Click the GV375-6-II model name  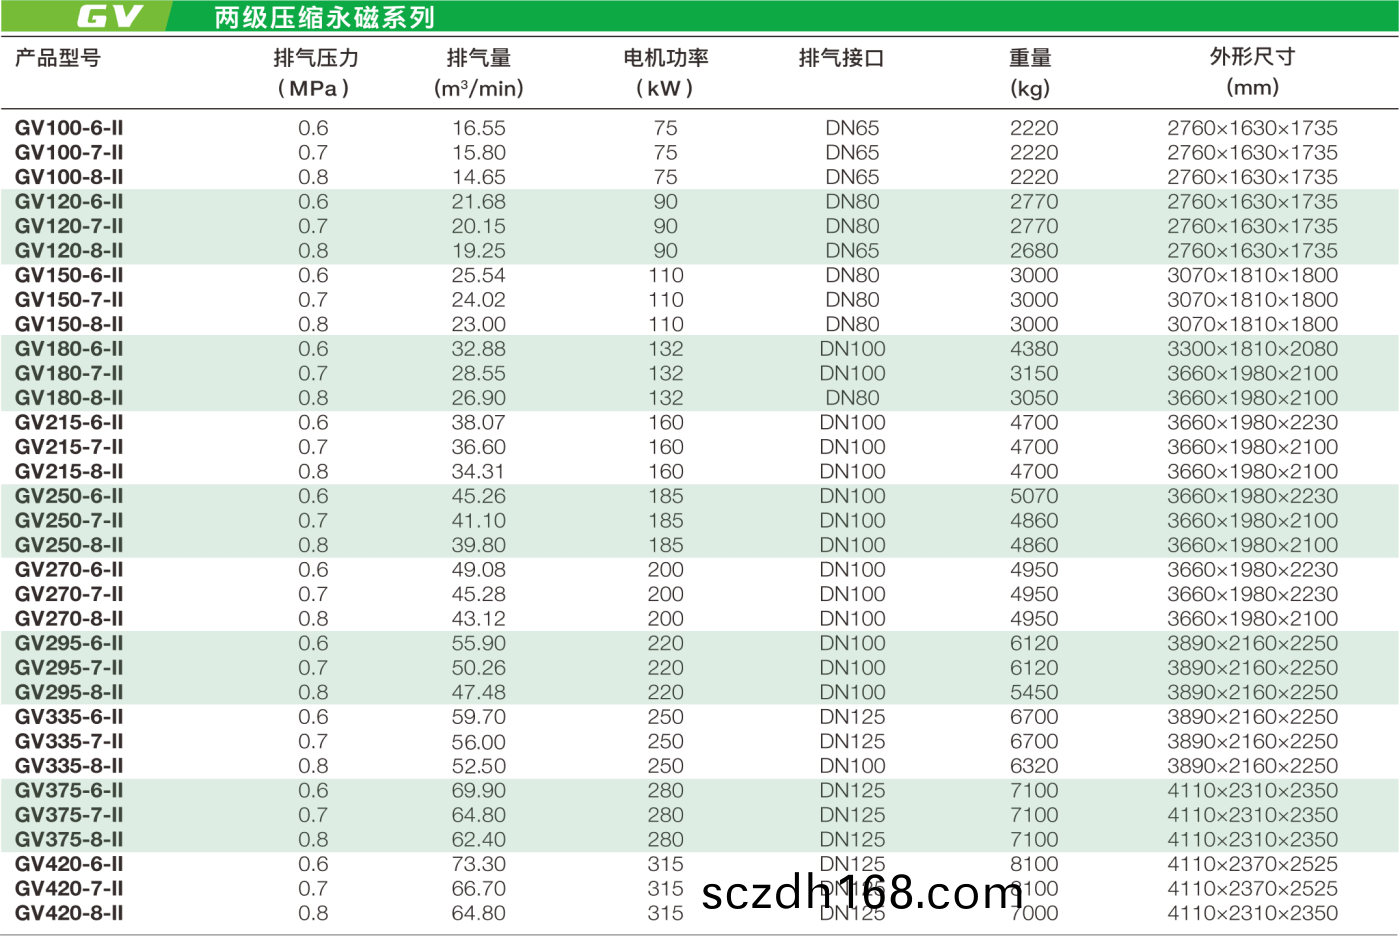click(69, 790)
